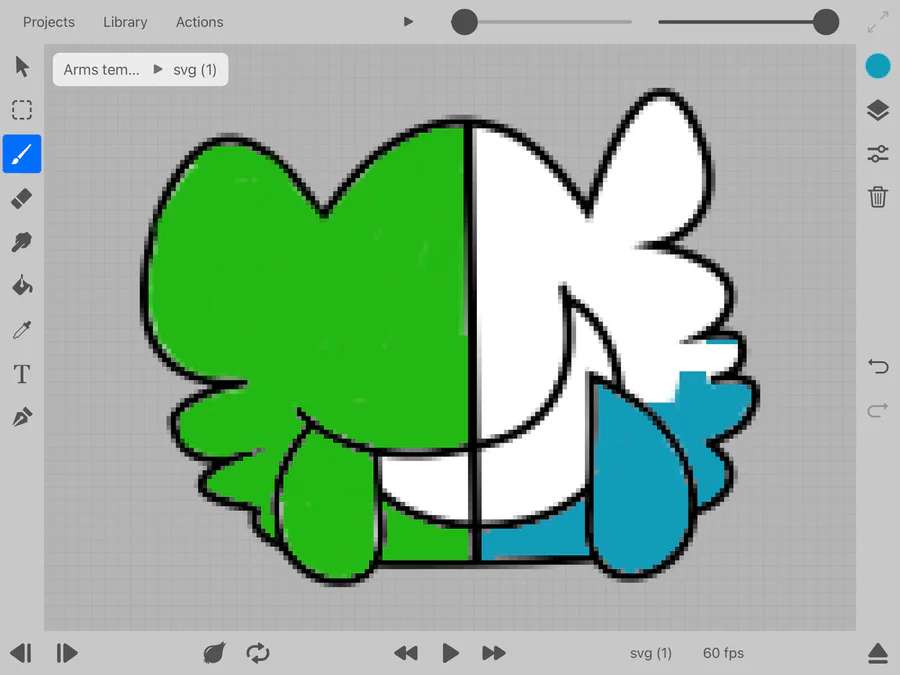
Task: Undo the last action
Action: 878,366
